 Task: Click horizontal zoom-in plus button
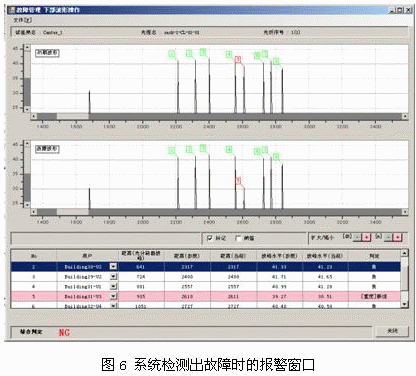tap(366, 237)
